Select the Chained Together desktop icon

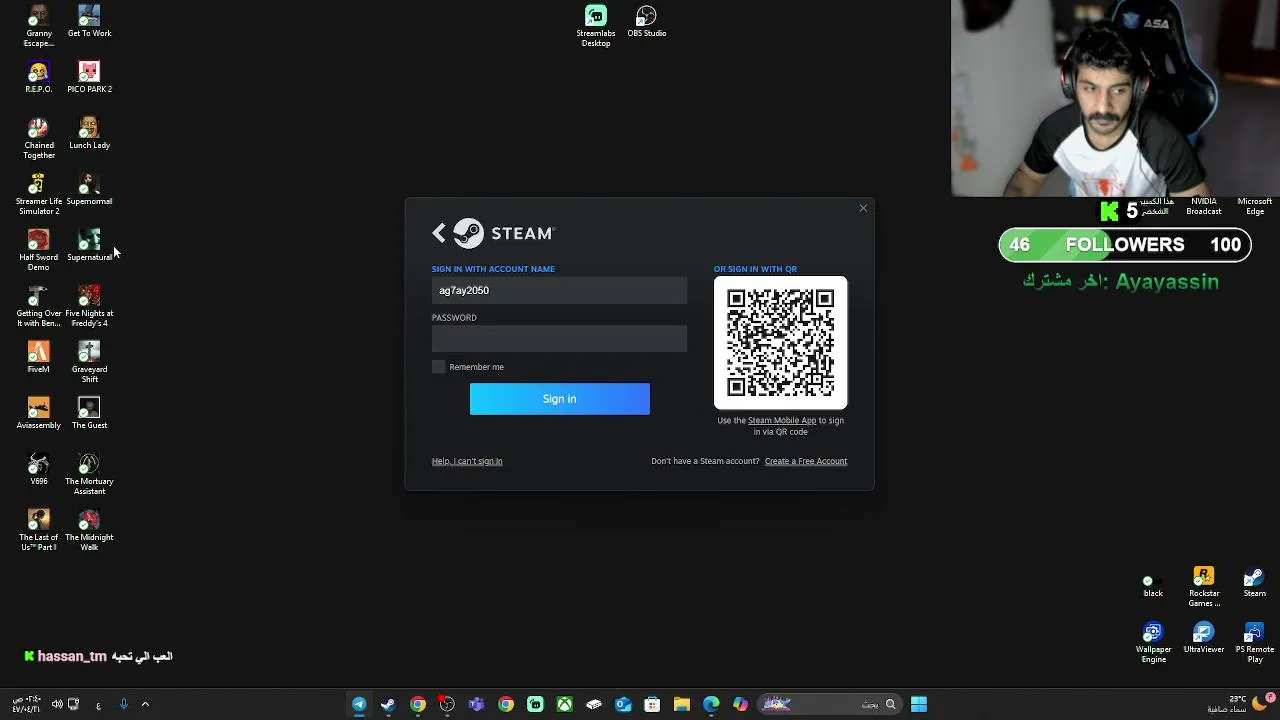38,139
